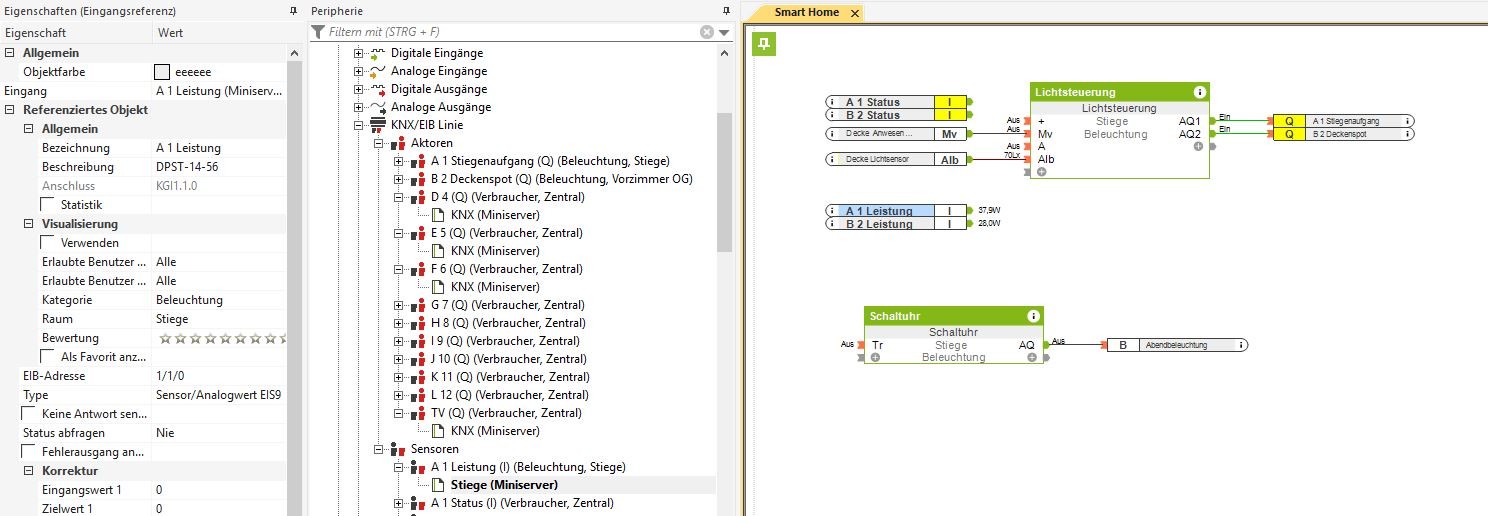Click the plus icon below AQ2 in Lichtsteuerung
Screen dimensions: 1488x516
click(x=1197, y=146)
